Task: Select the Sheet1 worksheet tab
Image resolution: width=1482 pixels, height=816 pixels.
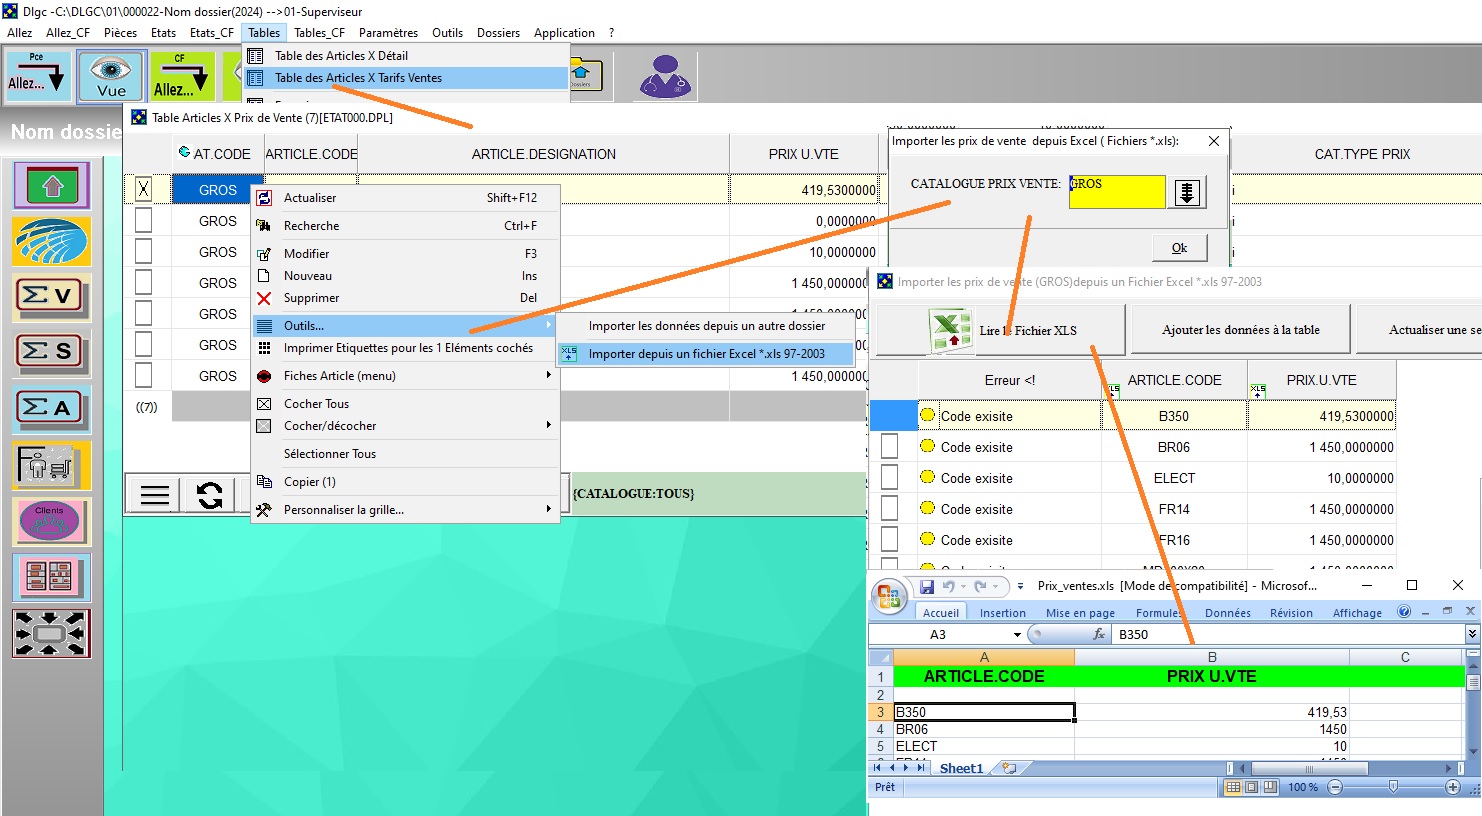Action: click(x=961, y=768)
